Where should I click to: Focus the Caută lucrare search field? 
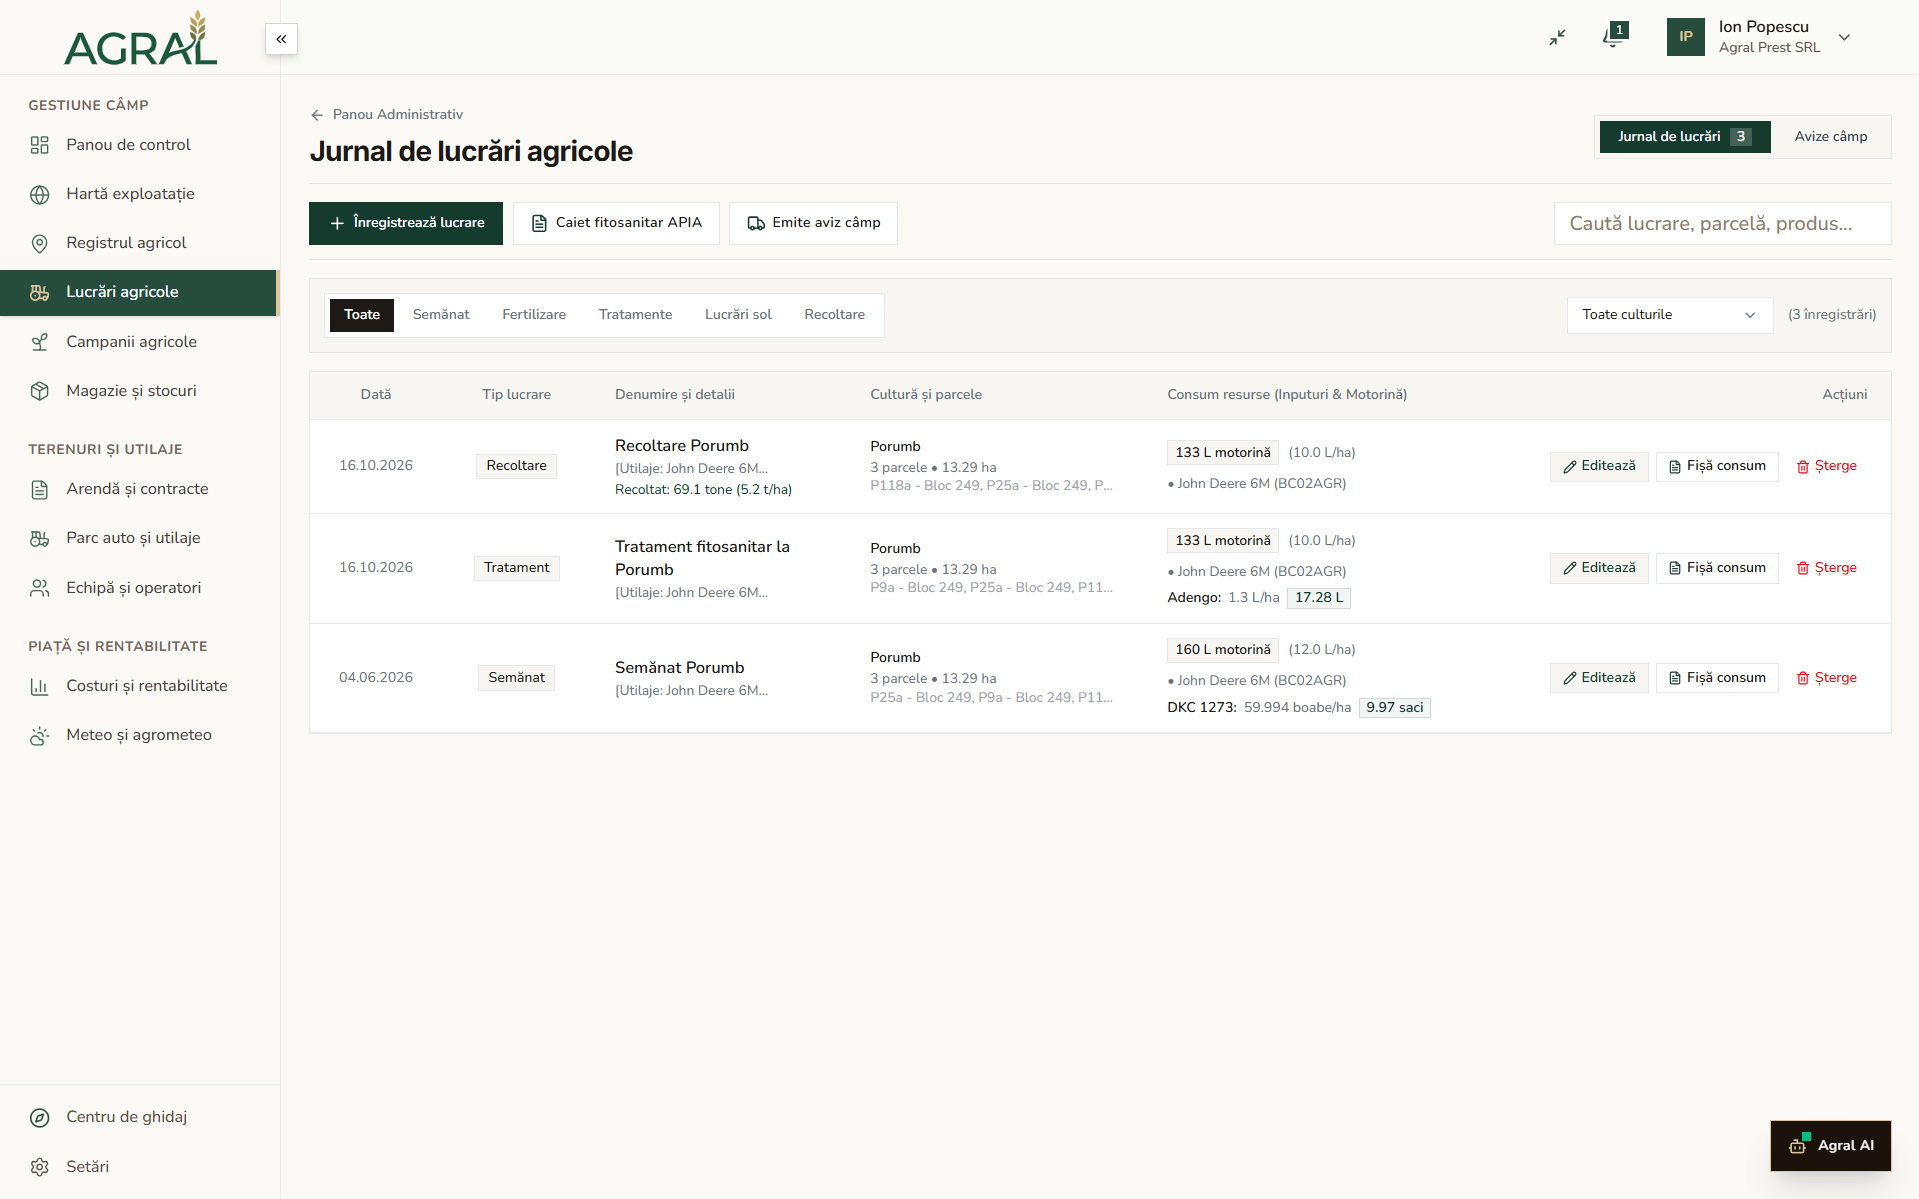[x=1722, y=223]
